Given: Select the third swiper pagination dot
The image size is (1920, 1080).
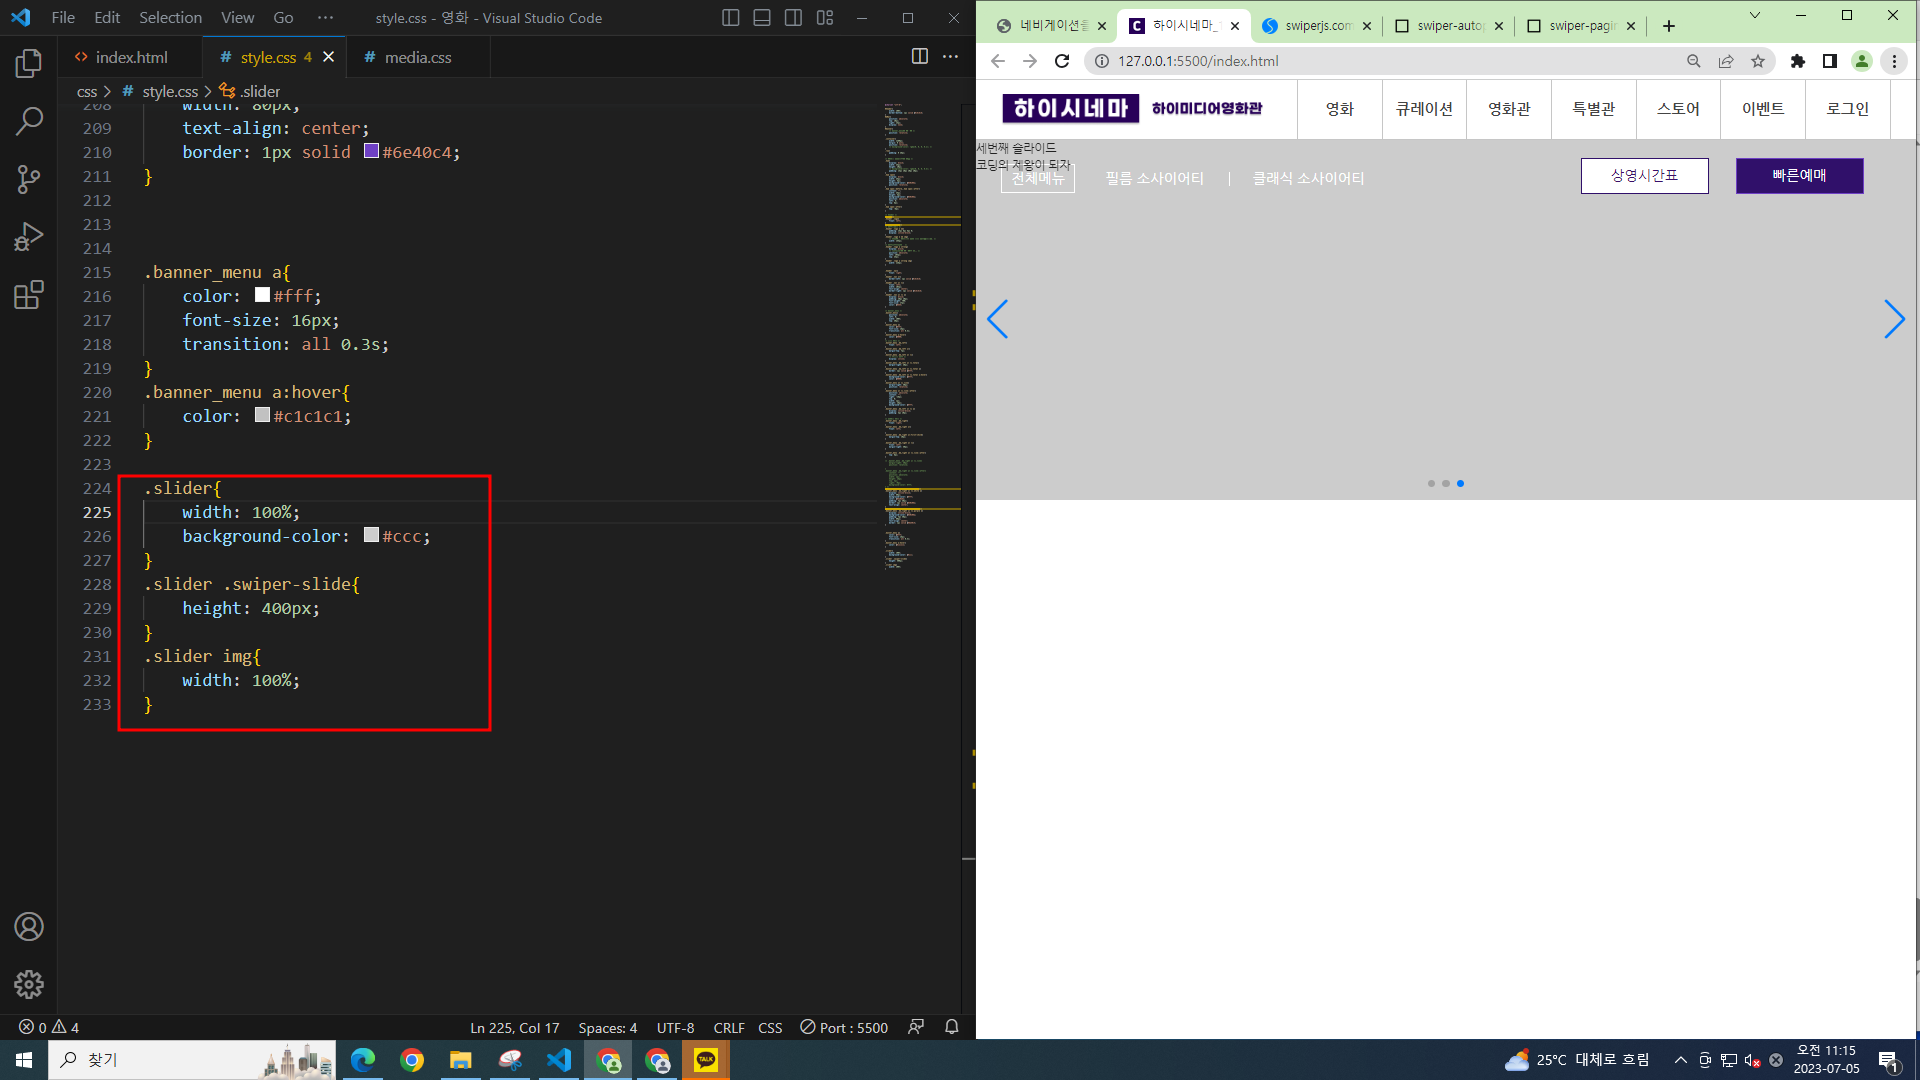Looking at the screenshot, I should pos(1460,484).
